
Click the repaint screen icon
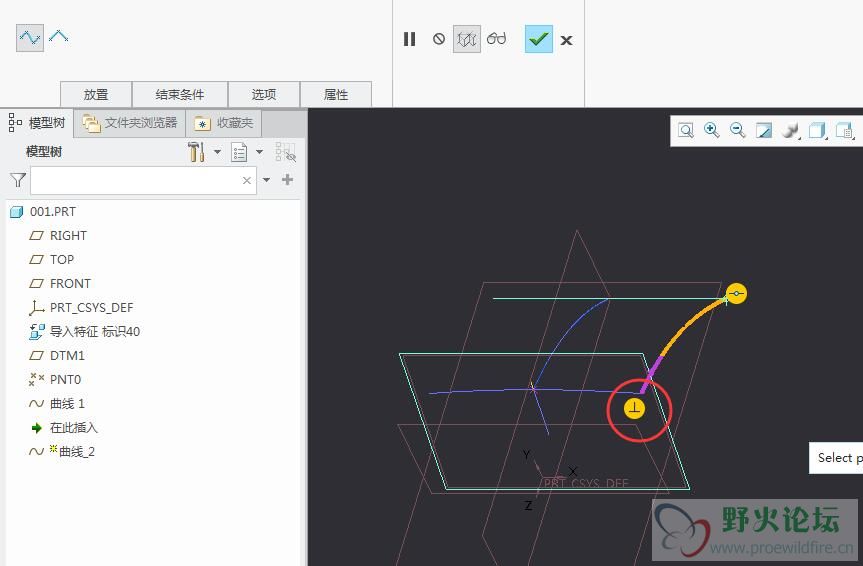click(764, 130)
